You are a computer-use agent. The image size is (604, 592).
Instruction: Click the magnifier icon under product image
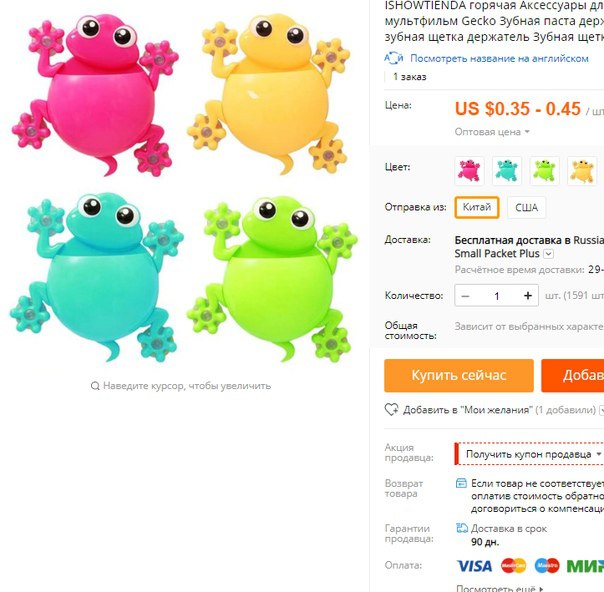(x=95, y=386)
